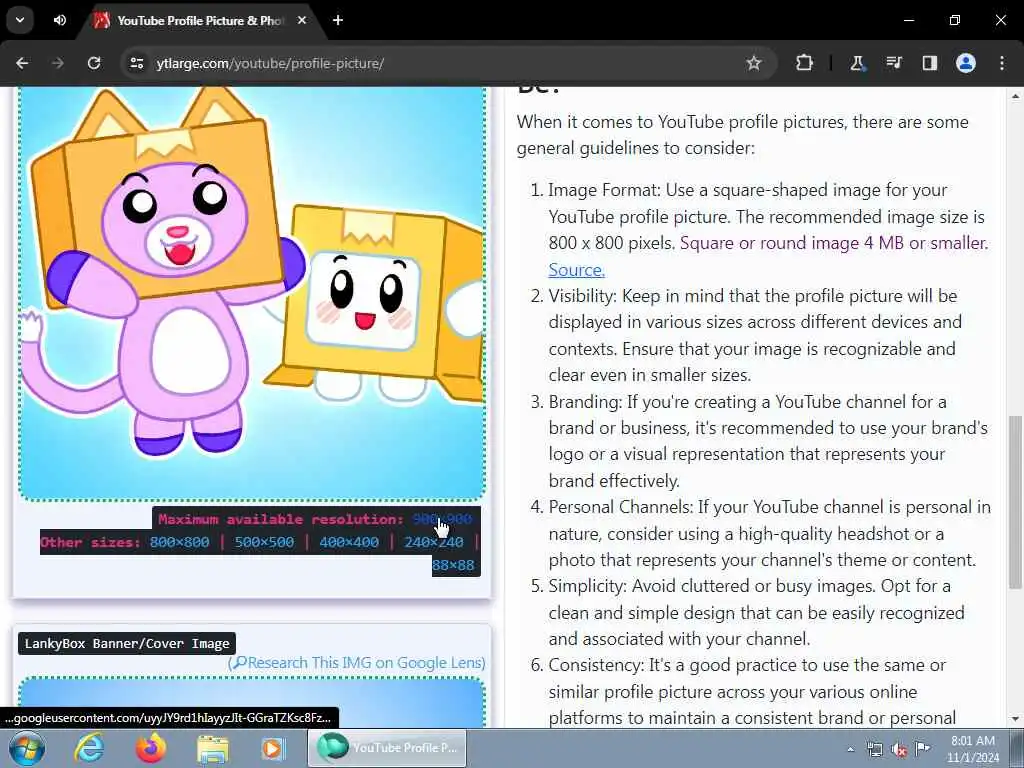Toggle the browser side panel
1024x768 pixels.
click(929, 63)
